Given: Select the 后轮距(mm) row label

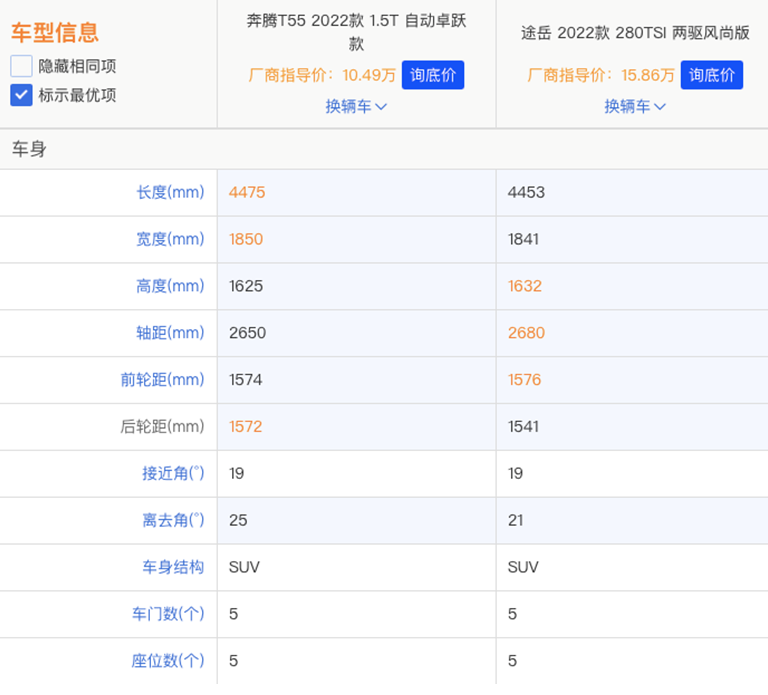Looking at the screenshot, I should point(162,426).
